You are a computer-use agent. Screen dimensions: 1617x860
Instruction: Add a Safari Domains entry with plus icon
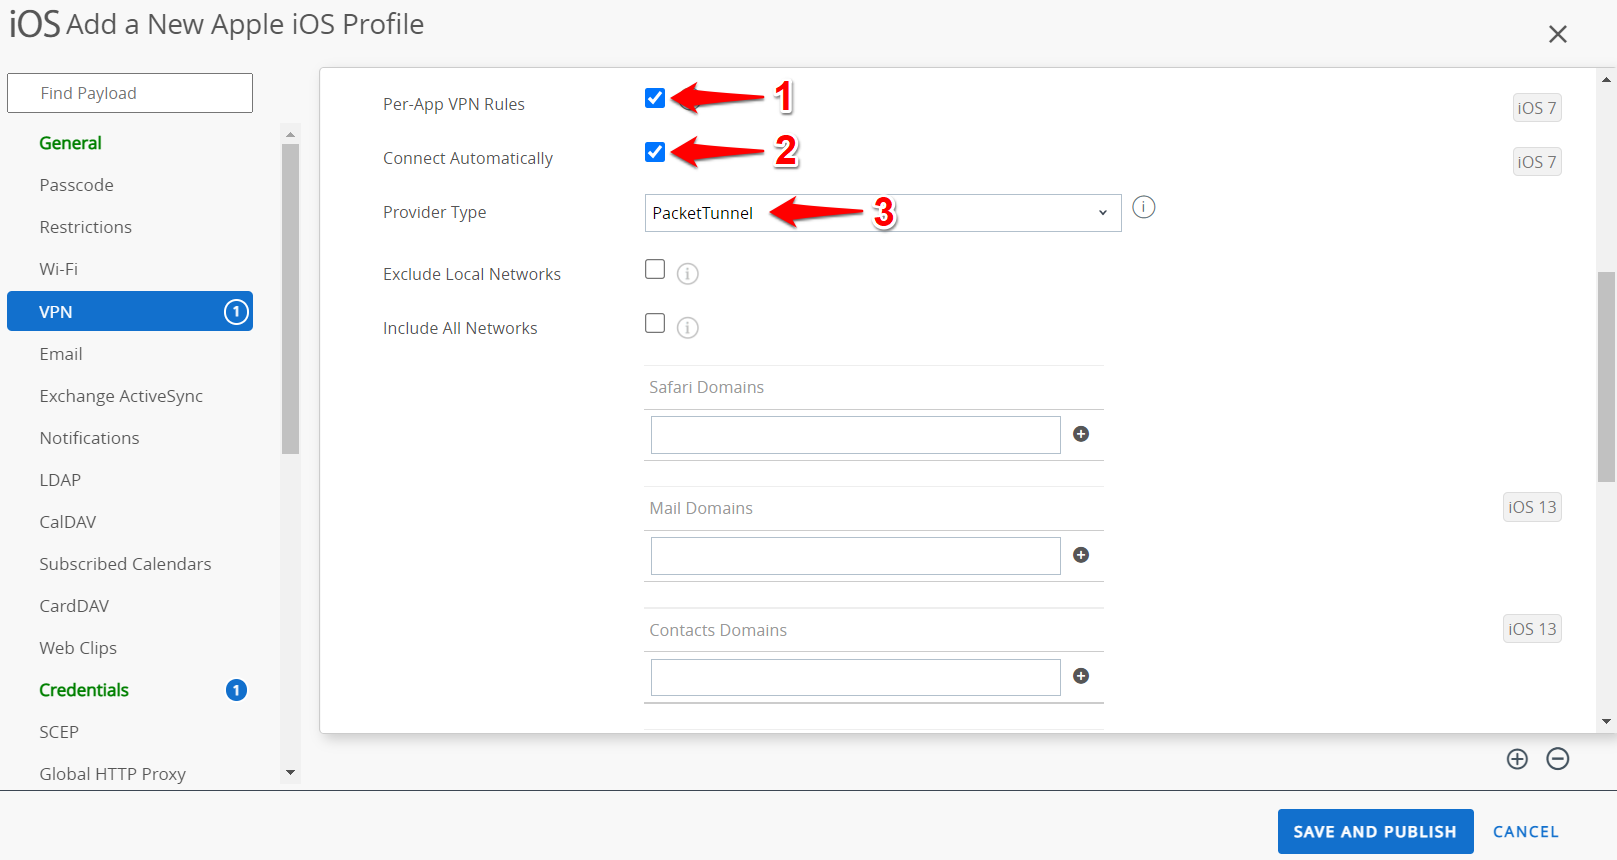click(1081, 434)
